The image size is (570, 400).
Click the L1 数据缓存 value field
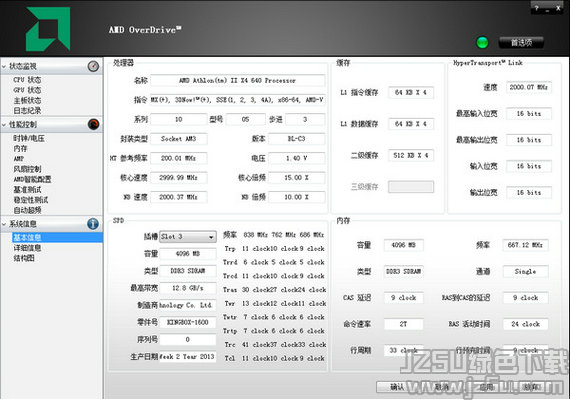411,124
